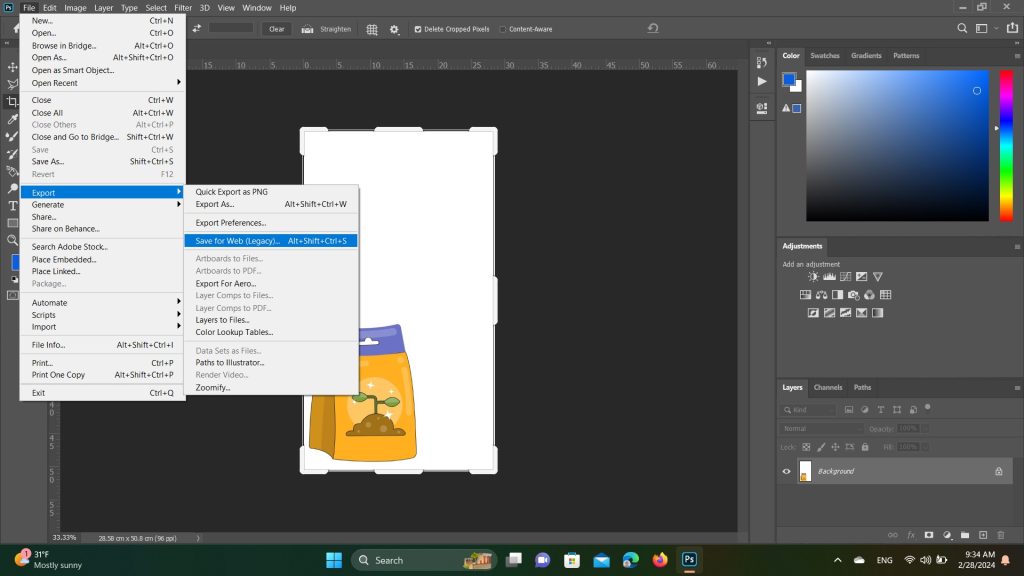Enable the Content-Aware checkbox
The image size is (1024, 576).
pyautogui.click(x=503, y=29)
